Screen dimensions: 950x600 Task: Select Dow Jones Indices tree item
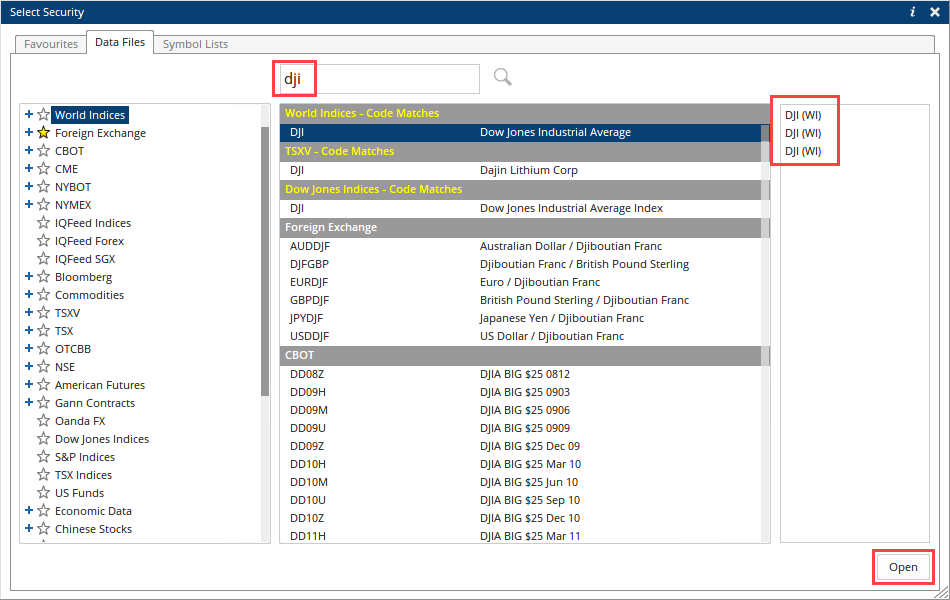(102, 439)
